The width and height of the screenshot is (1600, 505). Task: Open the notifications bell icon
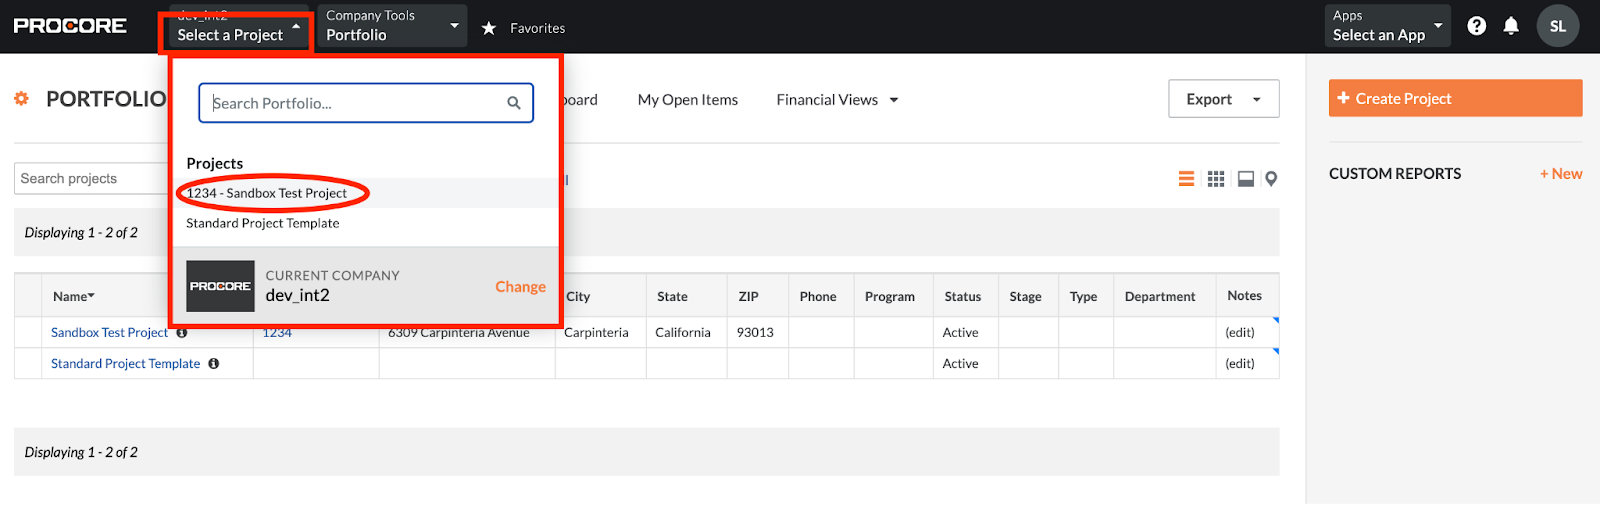[x=1511, y=26]
